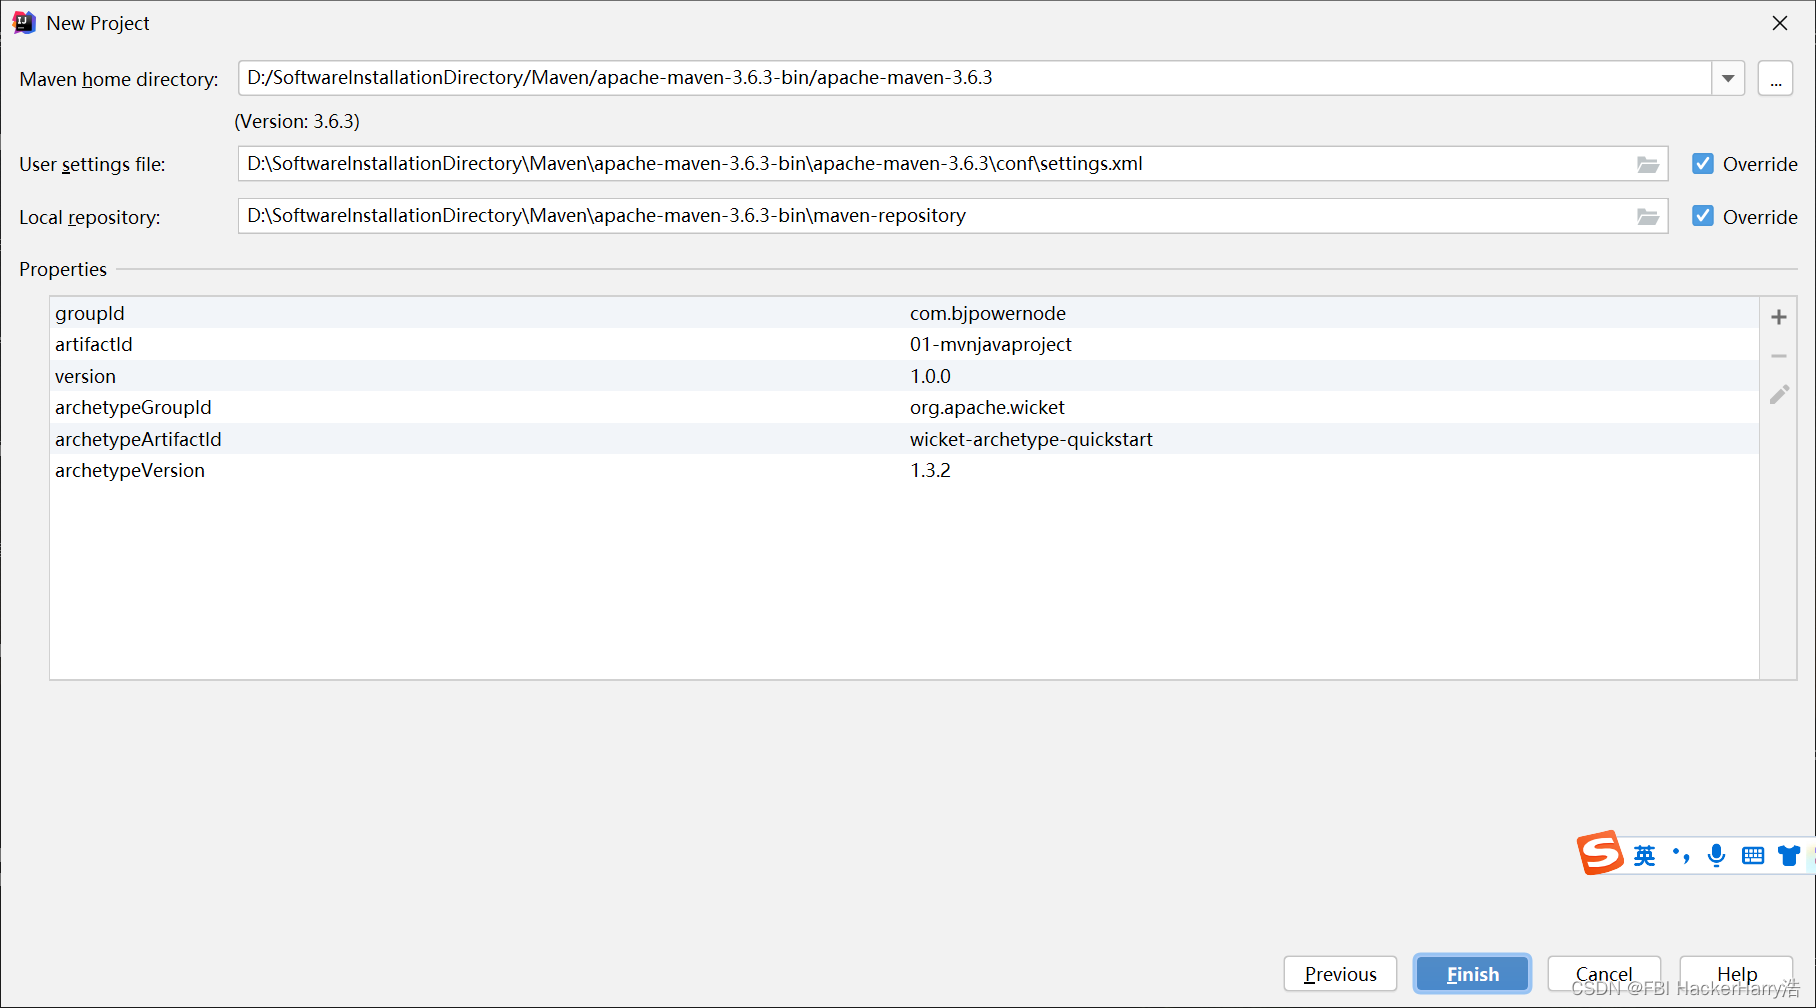Click the value org.apache.wicket

tap(987, 407)
